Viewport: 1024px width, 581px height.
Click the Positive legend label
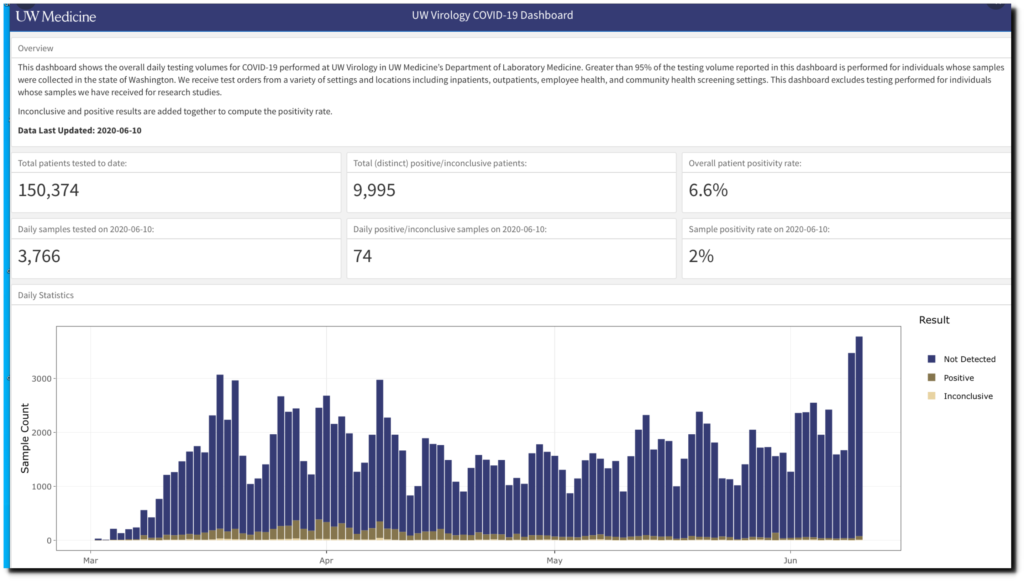tap(958, 378)
